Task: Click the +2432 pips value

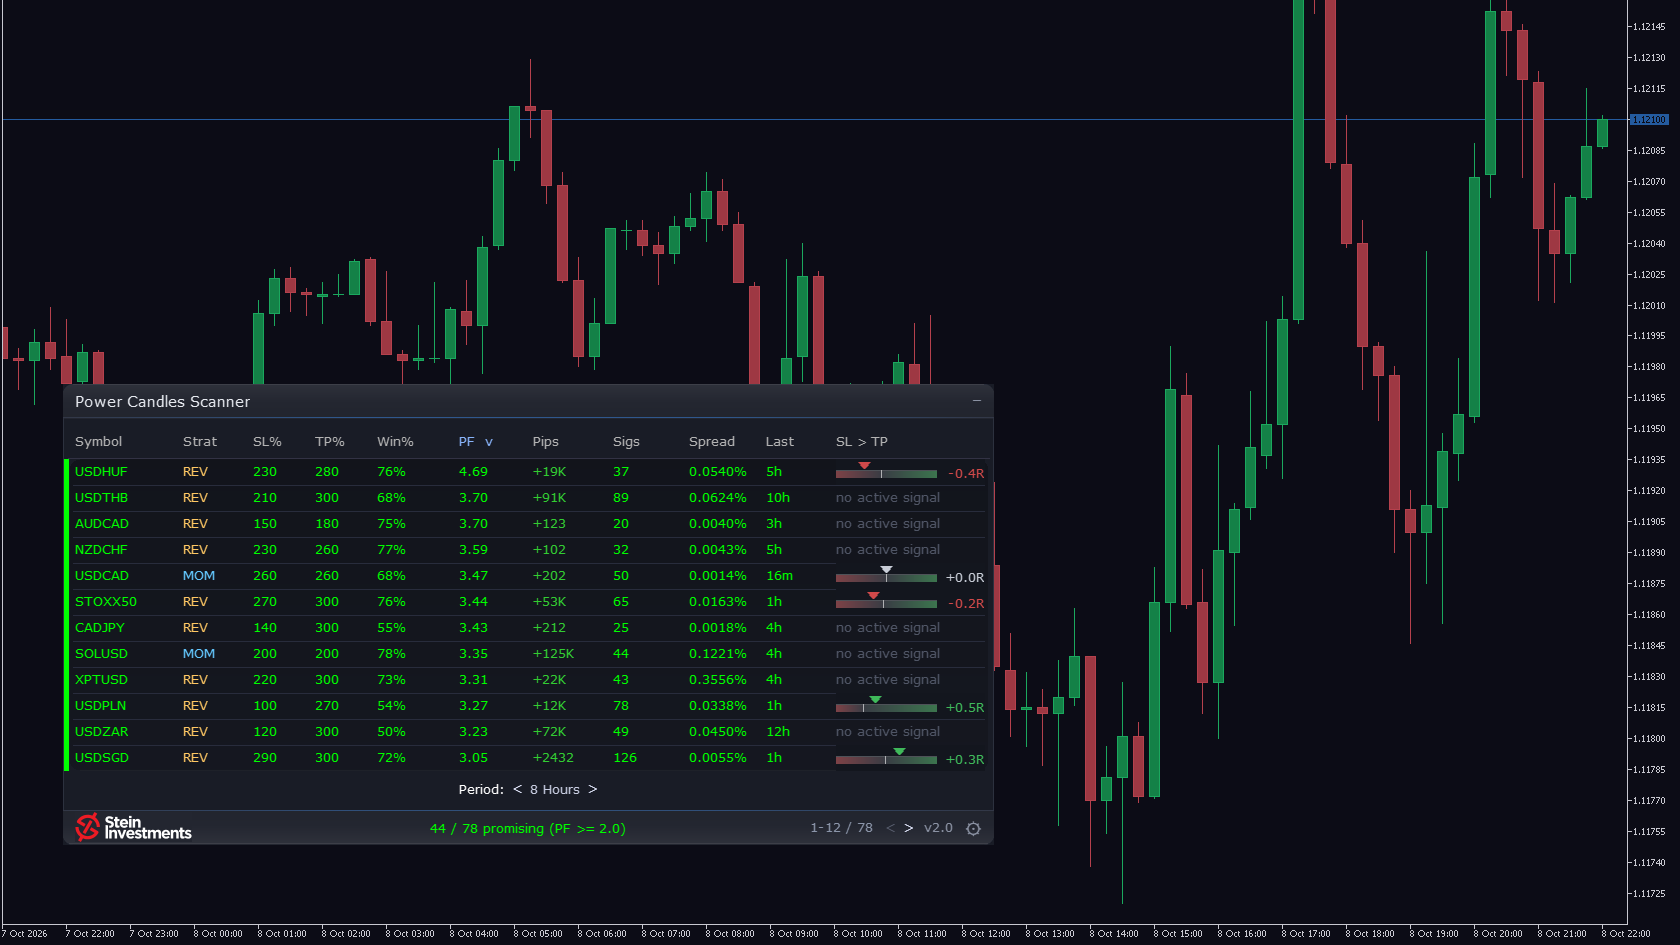Action: click(x=553, y=757)
